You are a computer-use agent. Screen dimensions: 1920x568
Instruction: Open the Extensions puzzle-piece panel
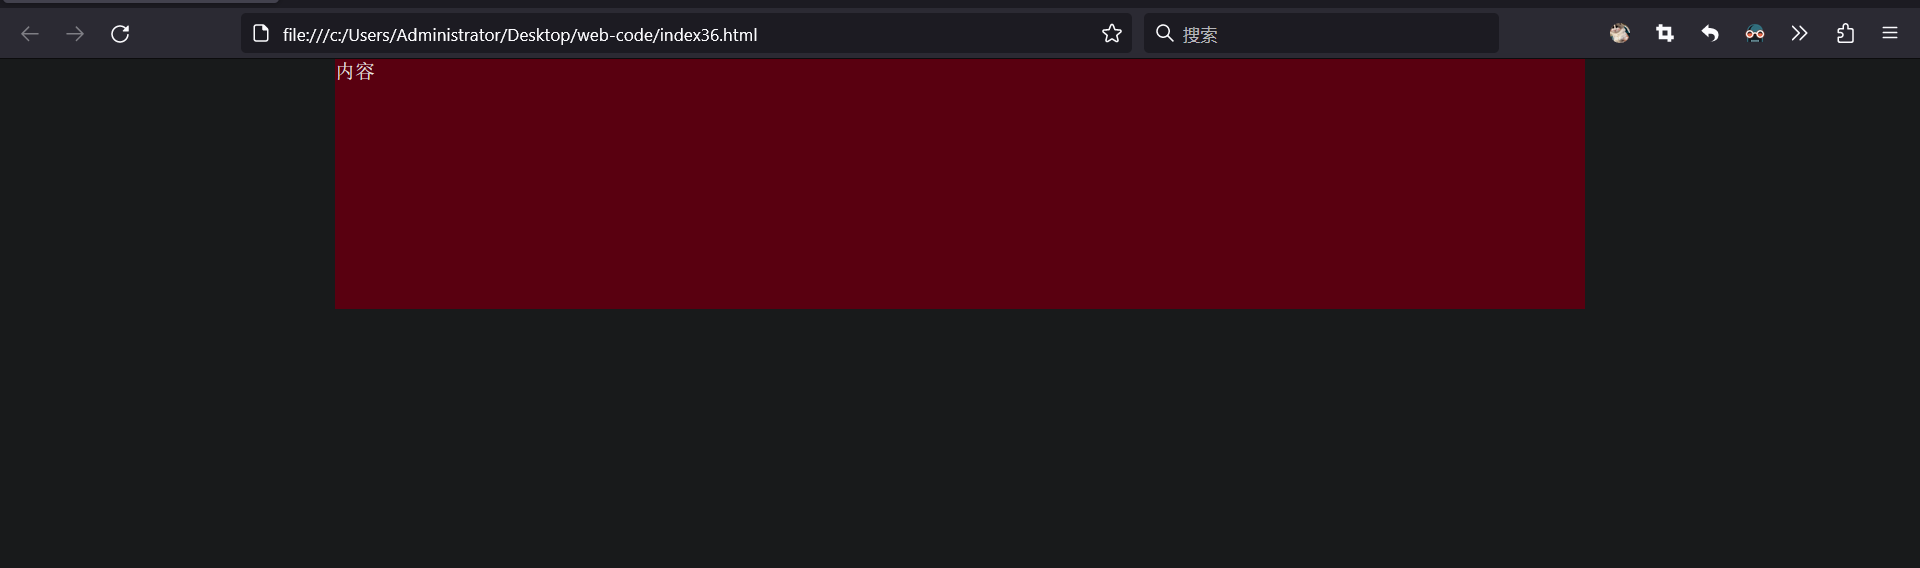click(x=1845, y=34)
